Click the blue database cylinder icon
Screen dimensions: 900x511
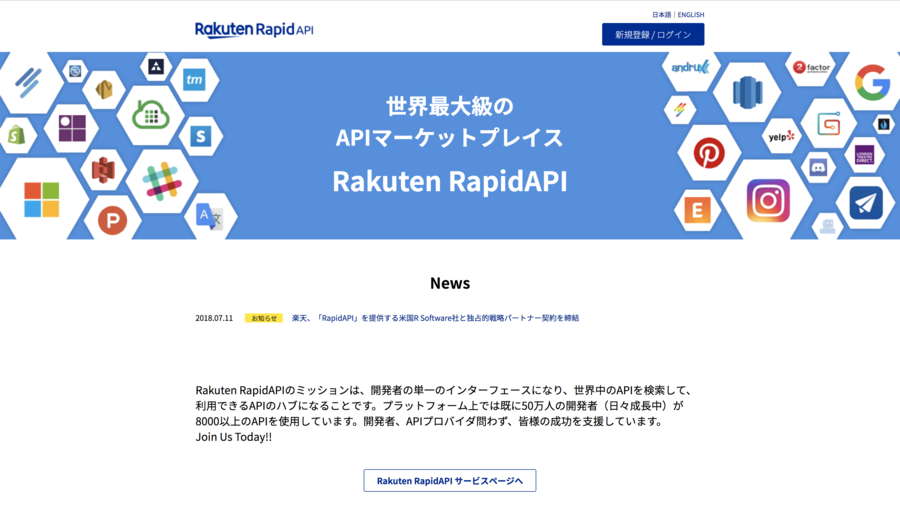747,92
